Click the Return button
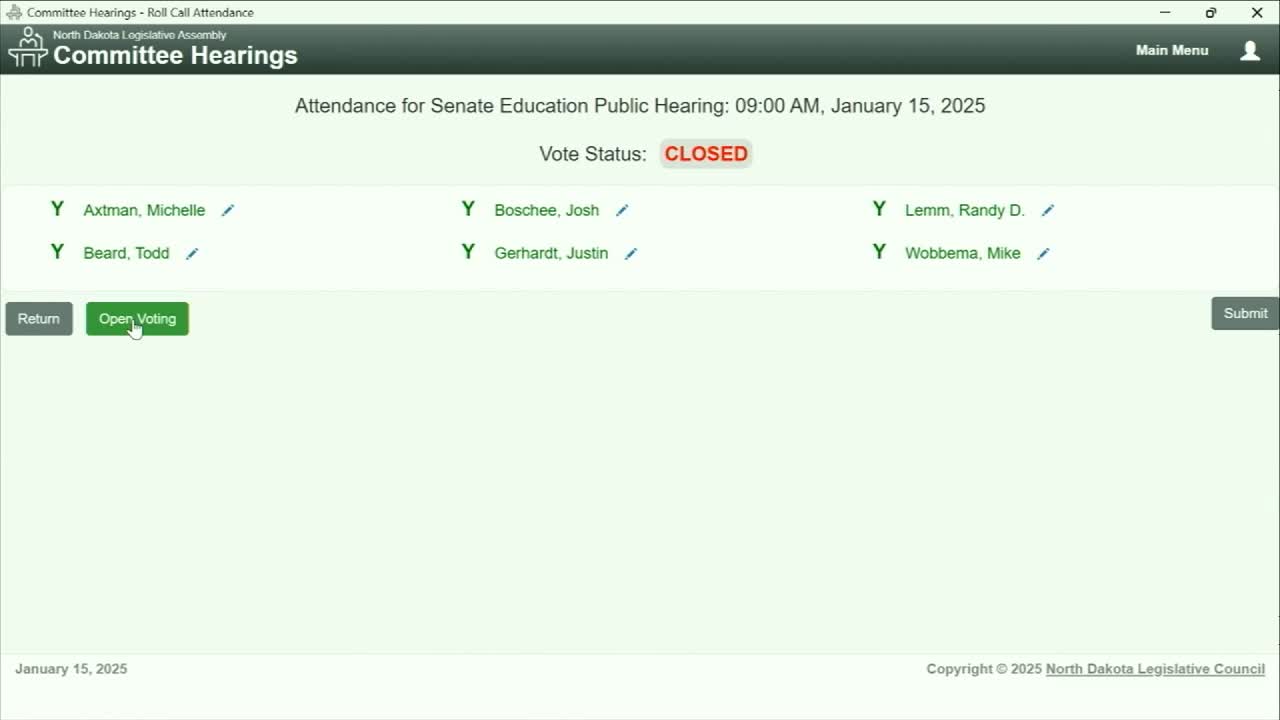The width and height of the screenshot is (1280, 720). pos(39,319)
